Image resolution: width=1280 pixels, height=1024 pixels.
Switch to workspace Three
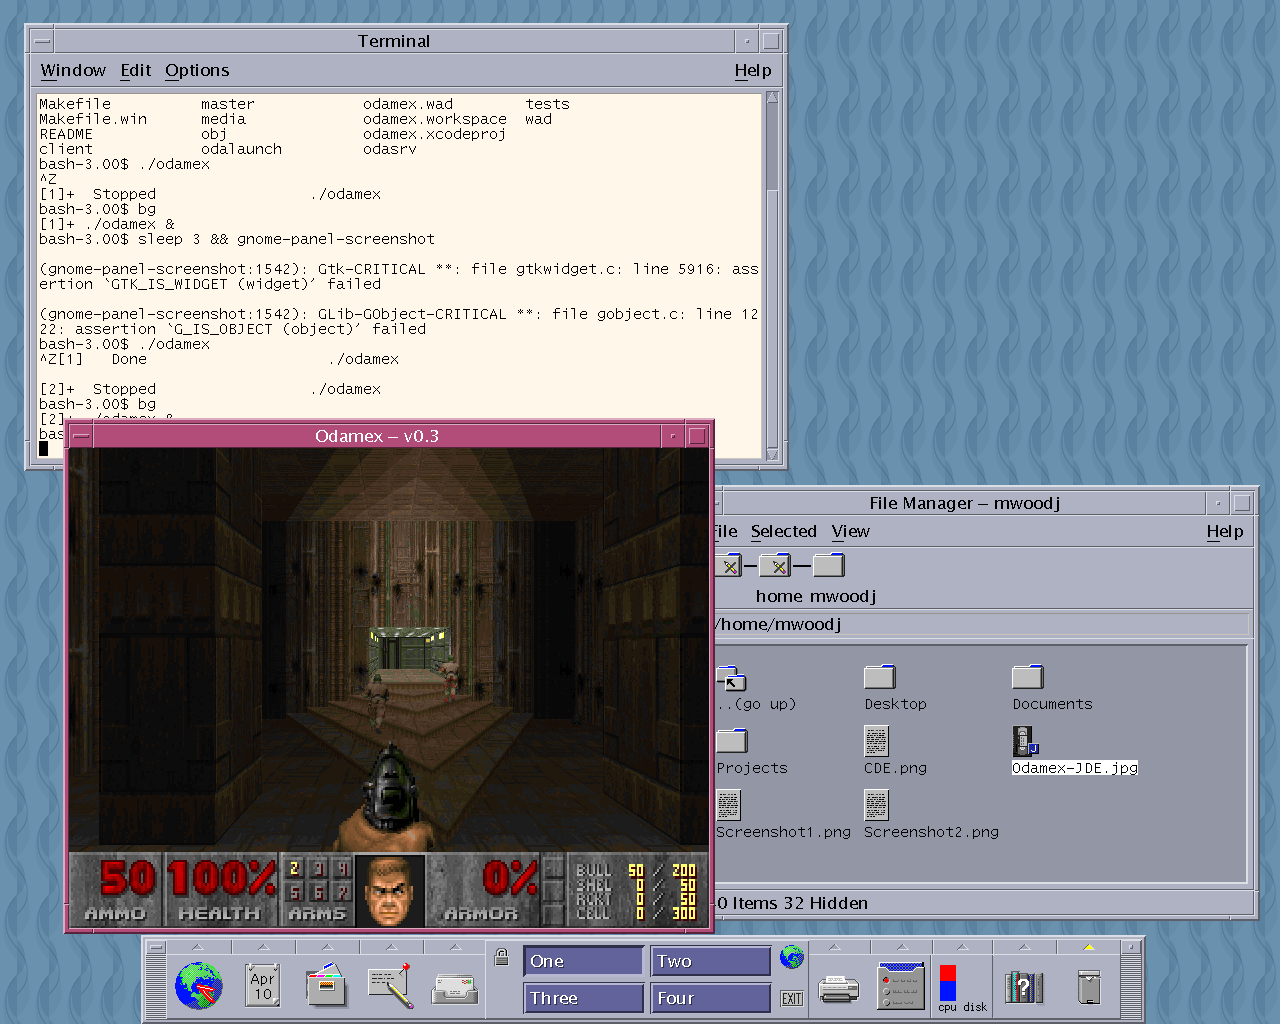pyautogui.click(x=583, y=998)
